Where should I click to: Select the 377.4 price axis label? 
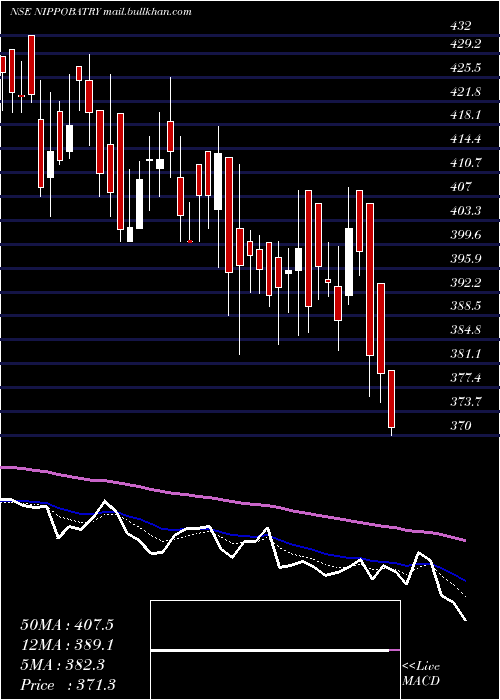[x=465, y=378]
